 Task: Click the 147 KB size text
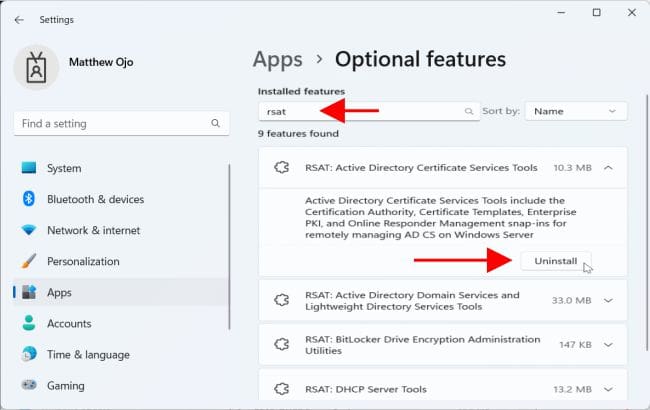[x=575, y=345]
